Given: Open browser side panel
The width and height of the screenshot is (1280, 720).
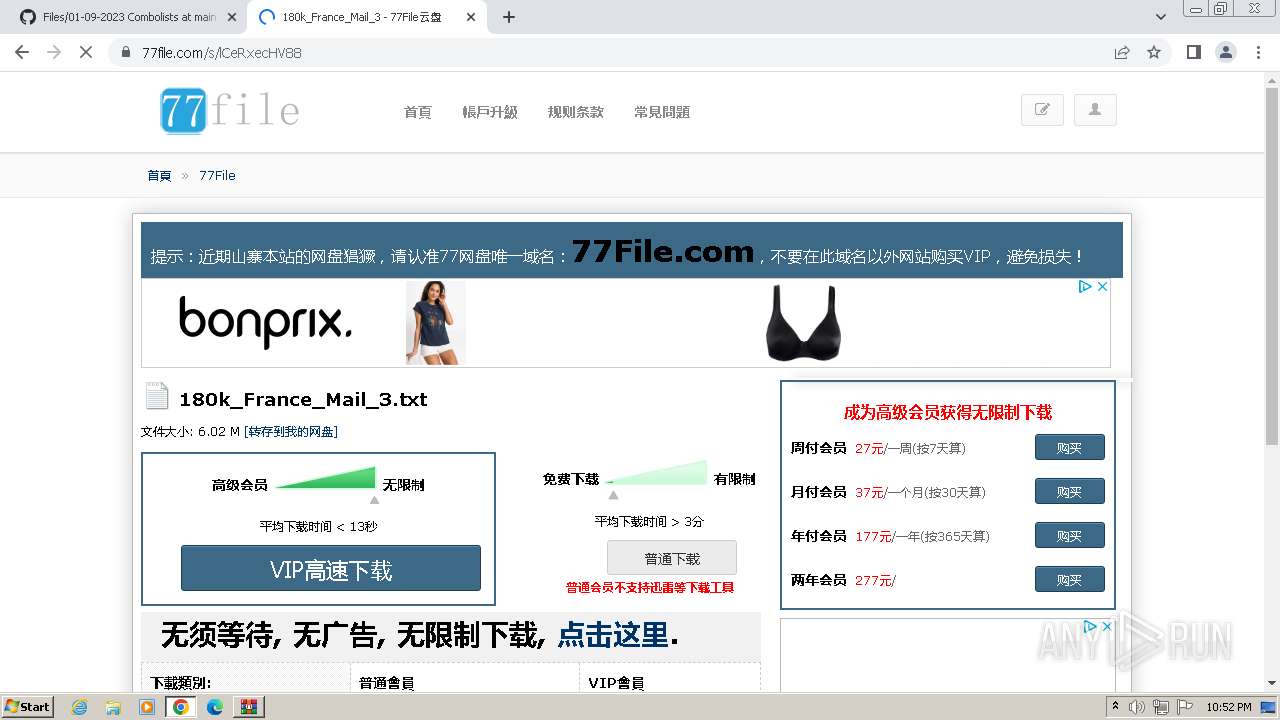Looking at the screenshot, I should pyautogui.click(x=1193, y=52).
